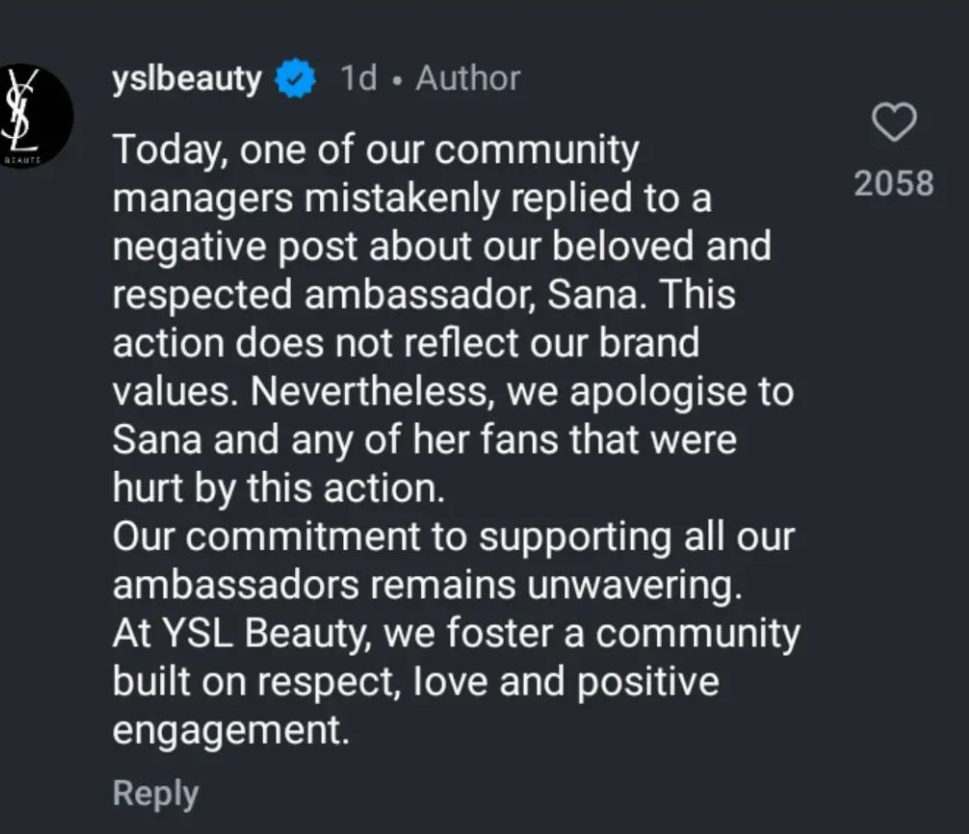The width and height of the screenshot is (969, 834).
Task: Click the word "apologise" in the comment
Action: tap(662, 391)
